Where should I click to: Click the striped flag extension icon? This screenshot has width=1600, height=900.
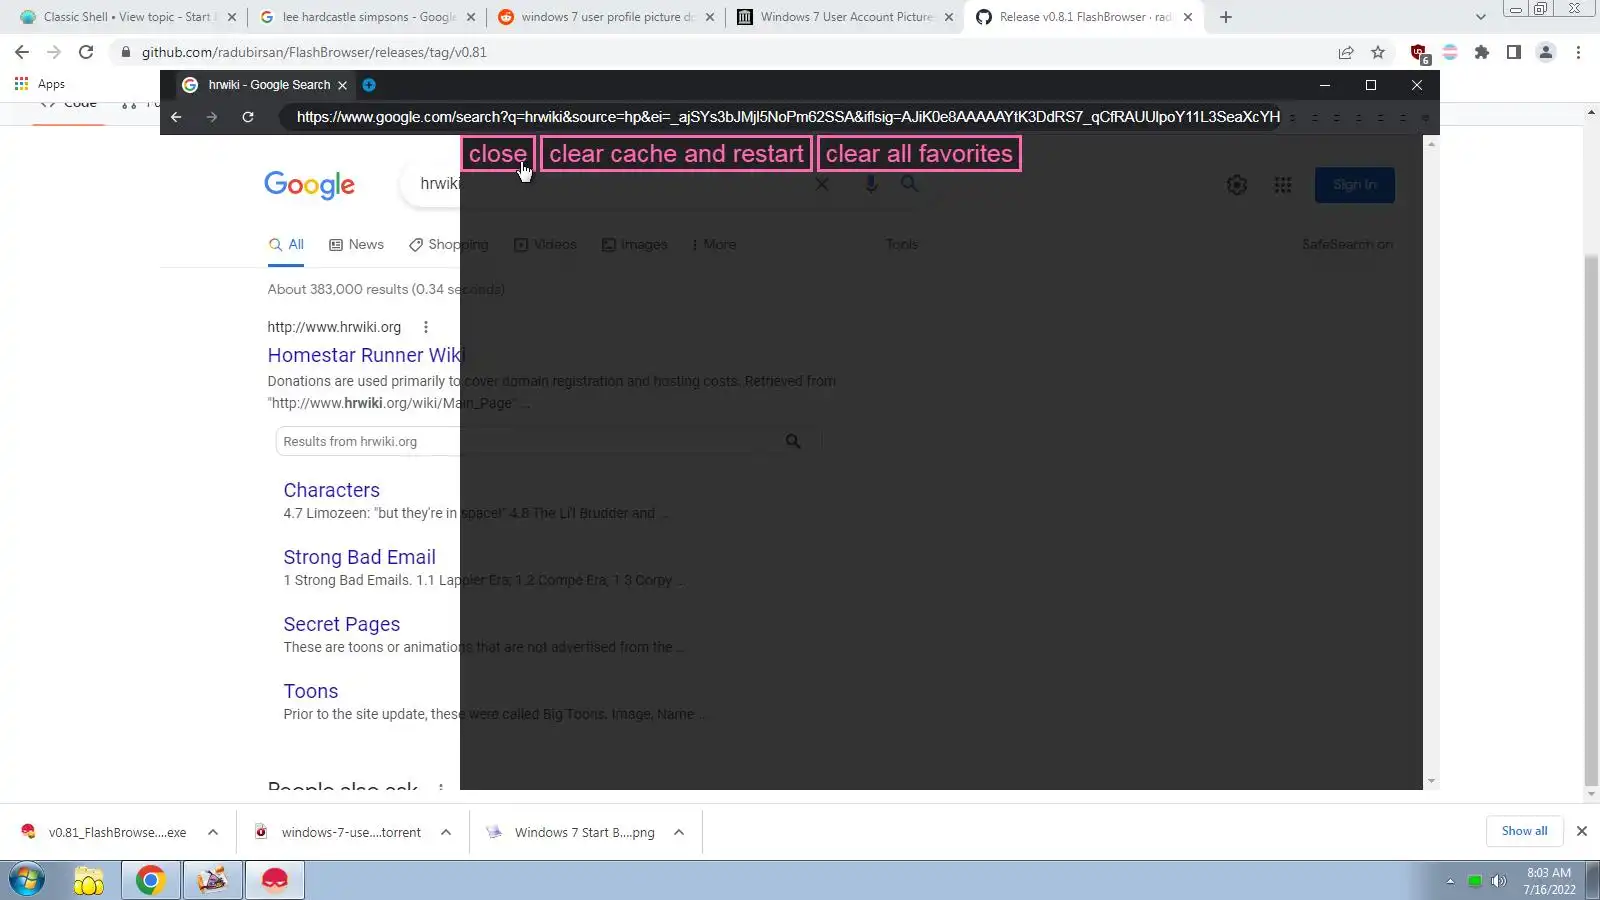(1450, 52)
